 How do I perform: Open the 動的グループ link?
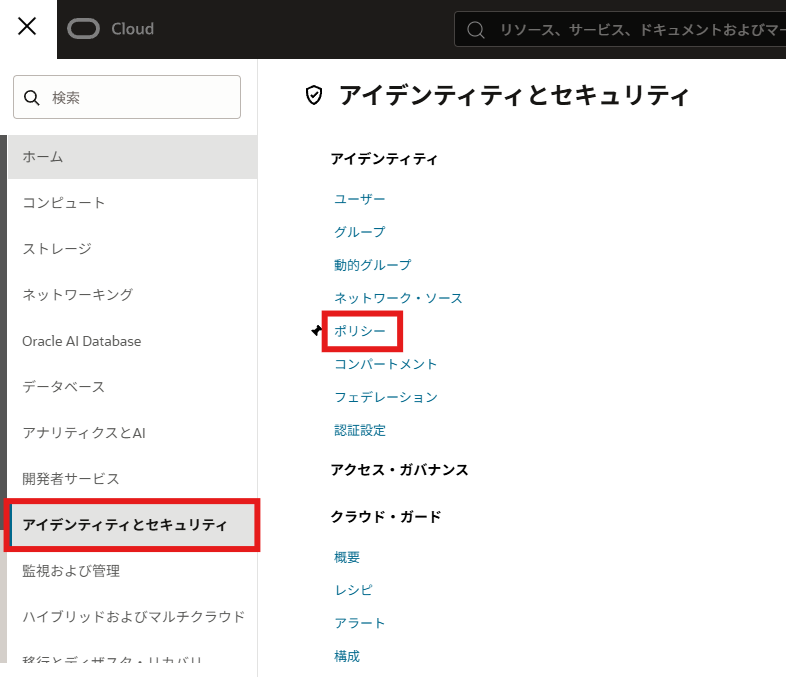pyautogui.click(x=372, y=265)
